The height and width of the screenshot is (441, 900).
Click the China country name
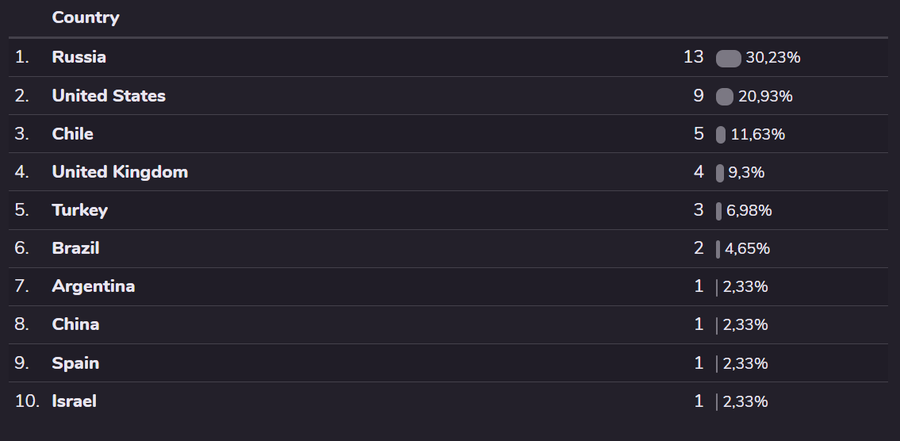pyautogui.click(x=75, y=324)
